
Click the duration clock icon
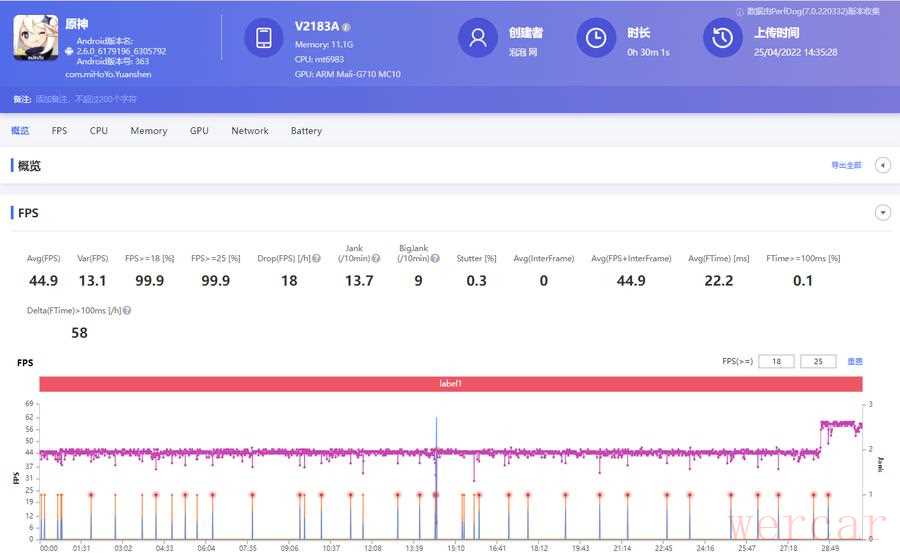(x=595, y=38)
